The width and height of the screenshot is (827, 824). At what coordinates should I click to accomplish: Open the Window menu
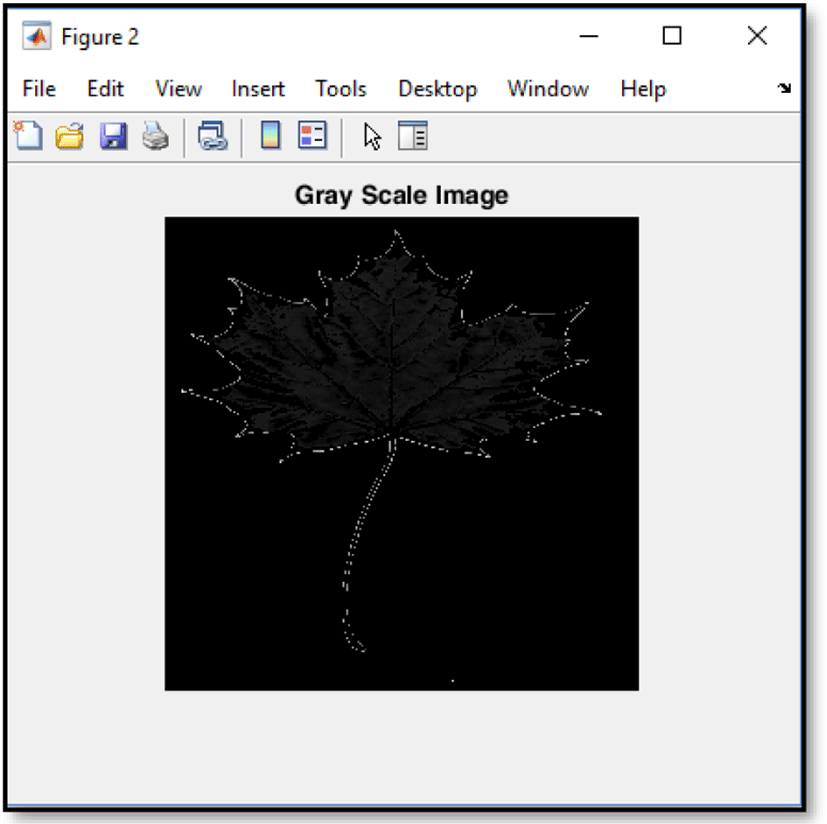click(x=548, y=89)
